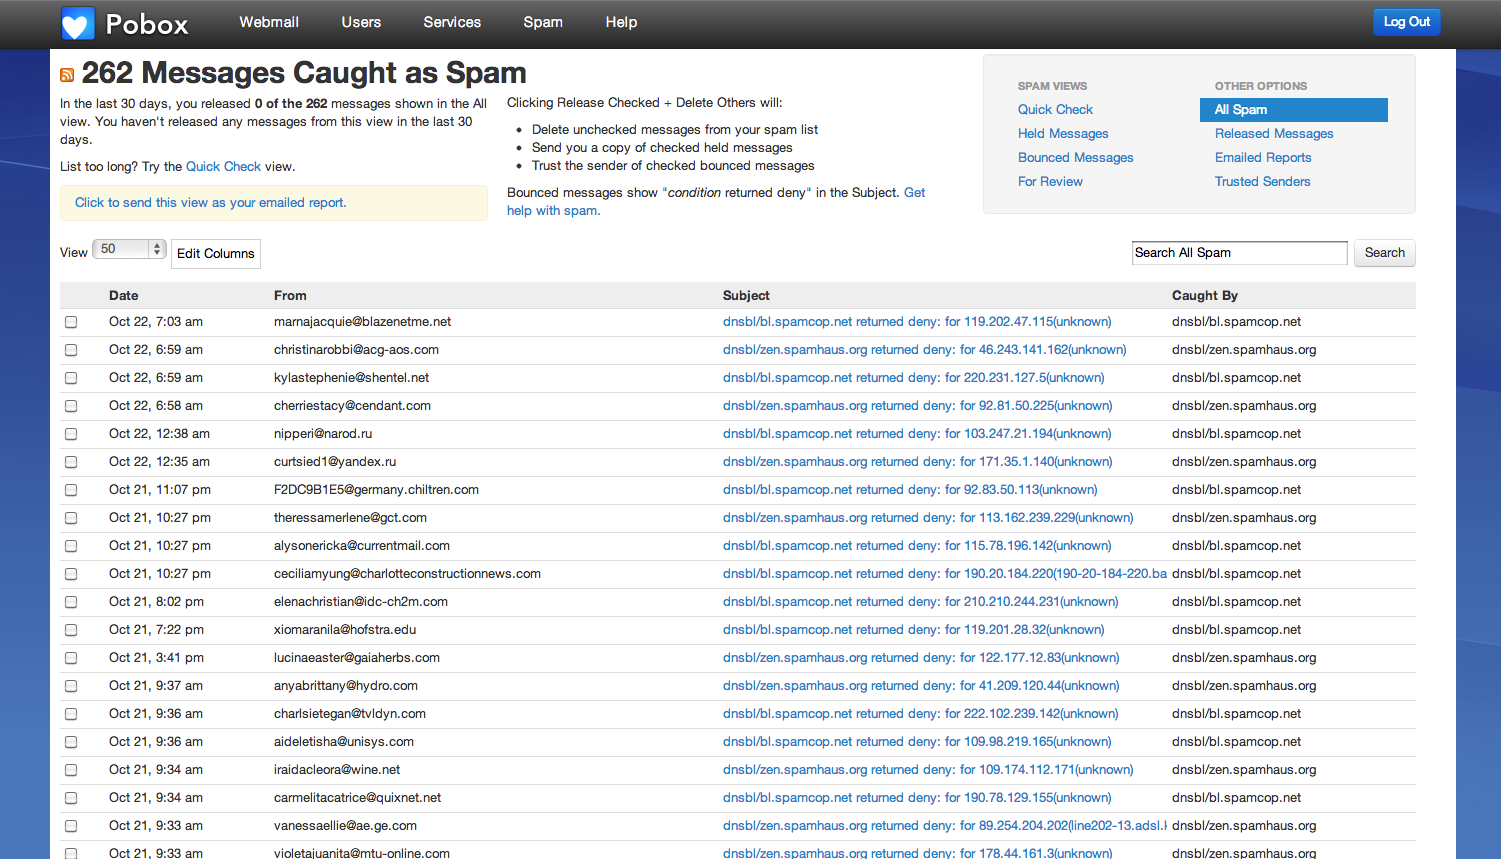Open the Quick Check spam view in sidebar

click(x=1055, y=110)
